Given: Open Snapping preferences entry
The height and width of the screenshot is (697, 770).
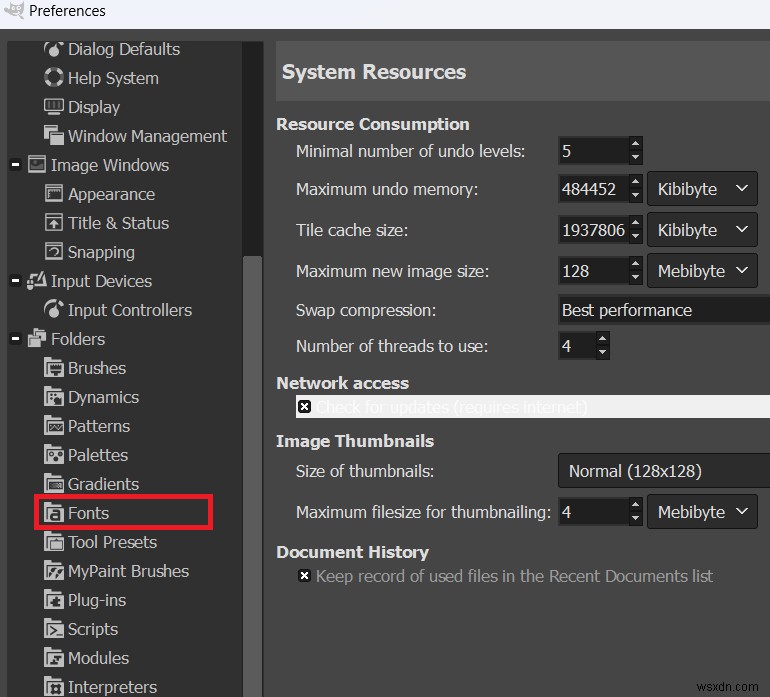Looking at the screenshot, I should 101,252.
